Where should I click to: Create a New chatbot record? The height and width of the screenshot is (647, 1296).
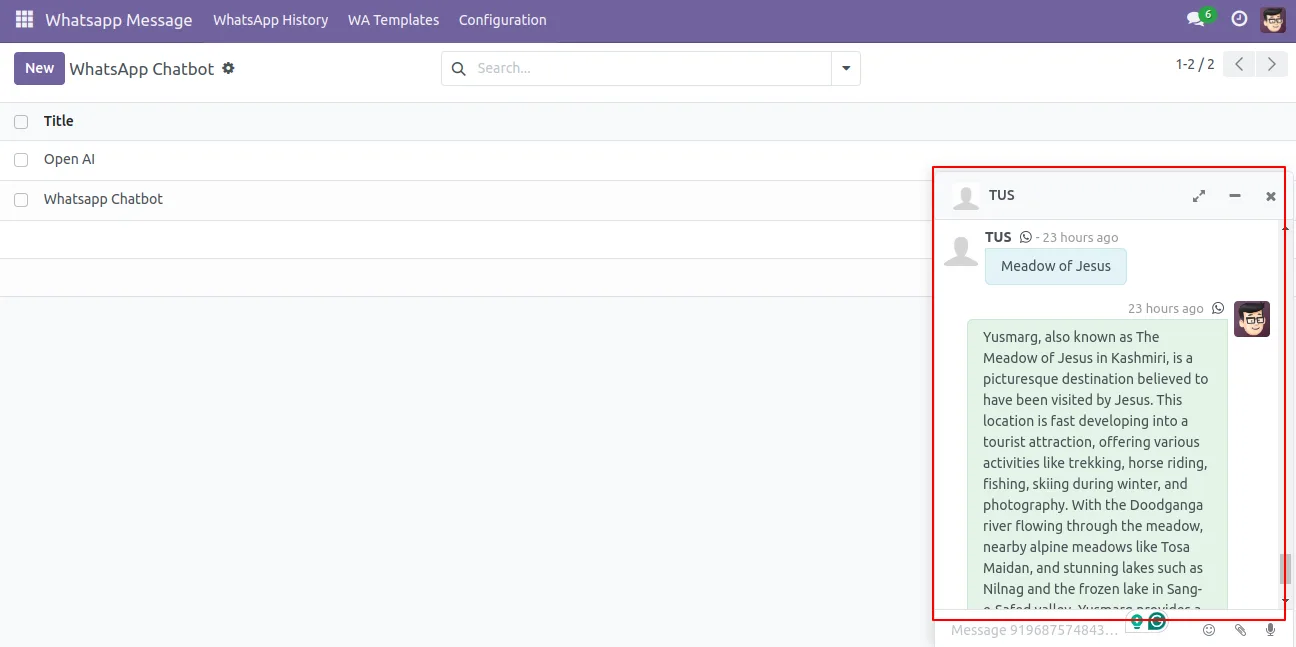click(39, 68)
